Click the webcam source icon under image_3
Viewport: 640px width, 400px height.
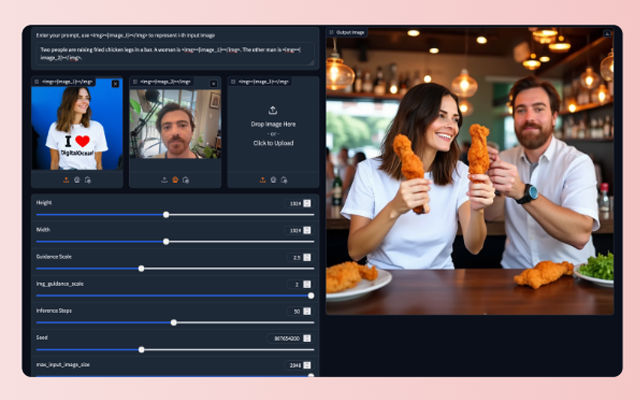click(x=273, y=180)
